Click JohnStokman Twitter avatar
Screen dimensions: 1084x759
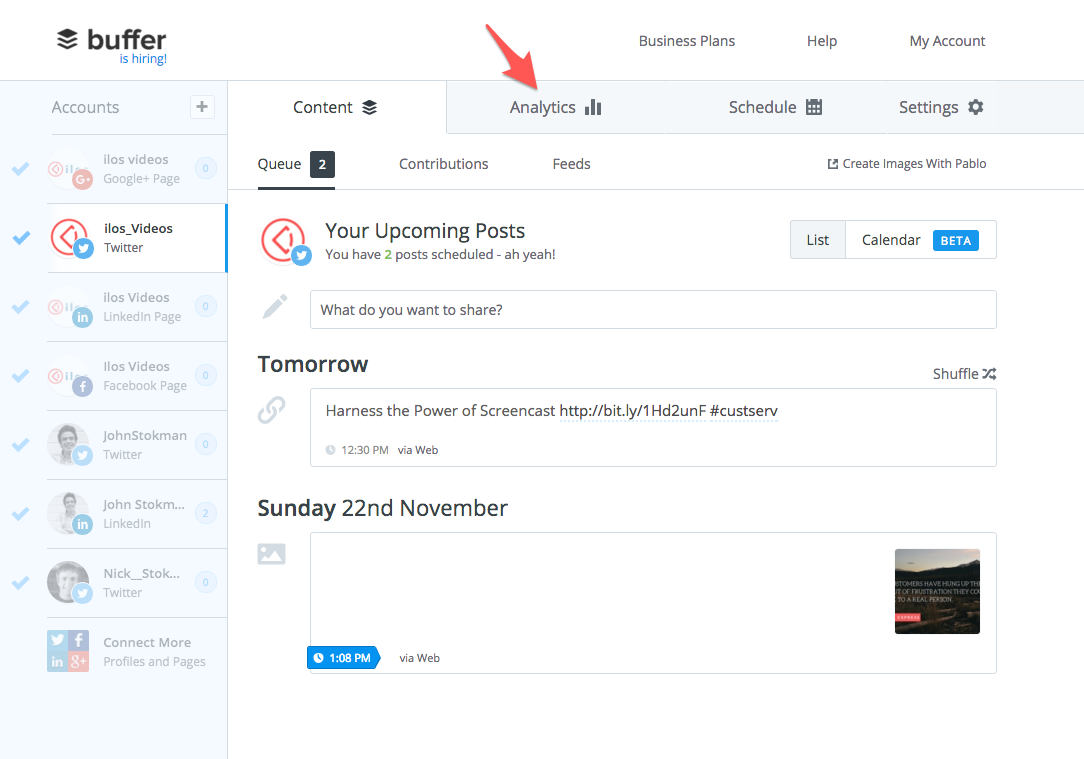(69, 444)
